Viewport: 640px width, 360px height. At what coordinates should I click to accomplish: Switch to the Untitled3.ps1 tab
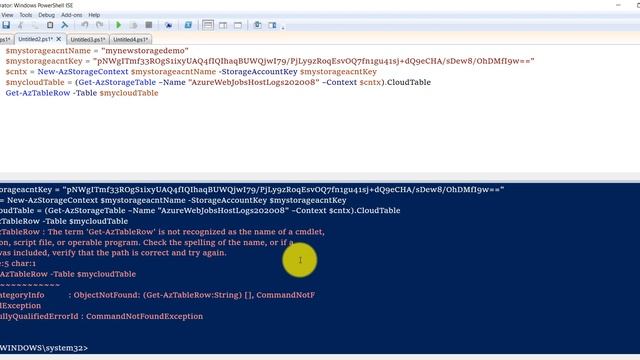(88, 40)
